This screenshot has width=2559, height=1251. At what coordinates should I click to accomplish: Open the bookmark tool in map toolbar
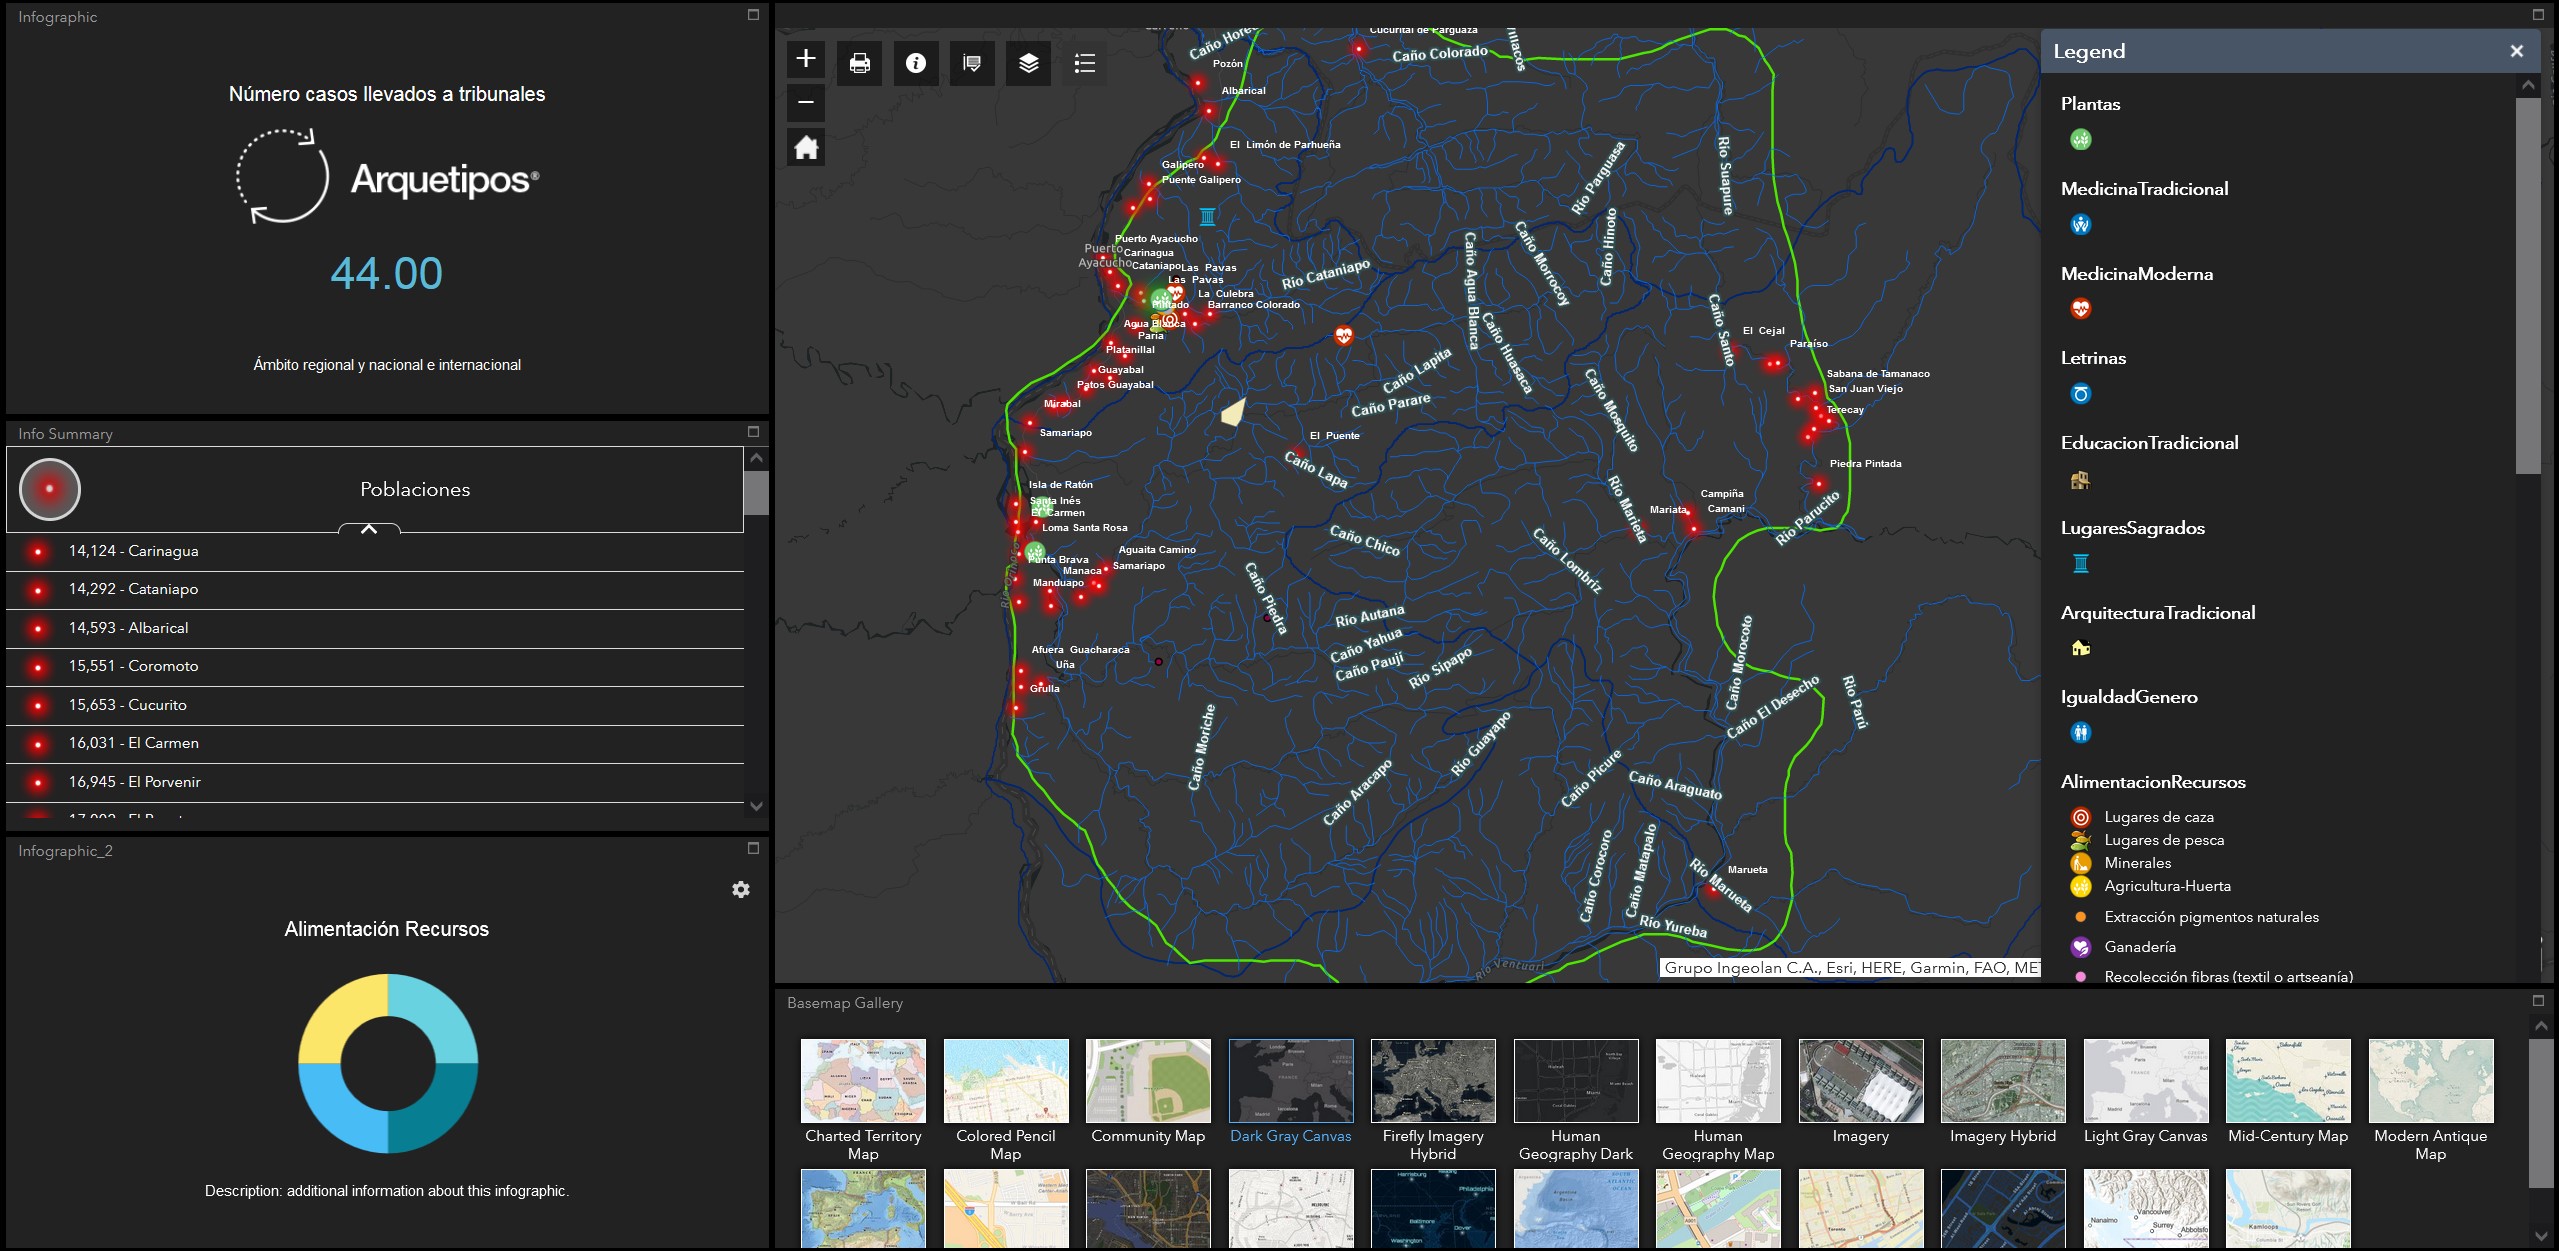[972, 64]
